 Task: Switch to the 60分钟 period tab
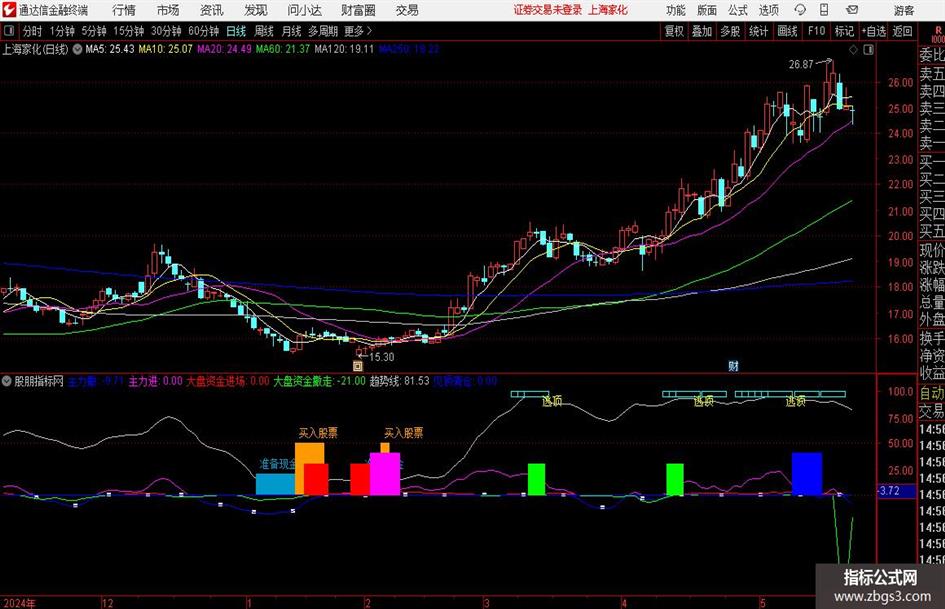(x=203, y=31)
